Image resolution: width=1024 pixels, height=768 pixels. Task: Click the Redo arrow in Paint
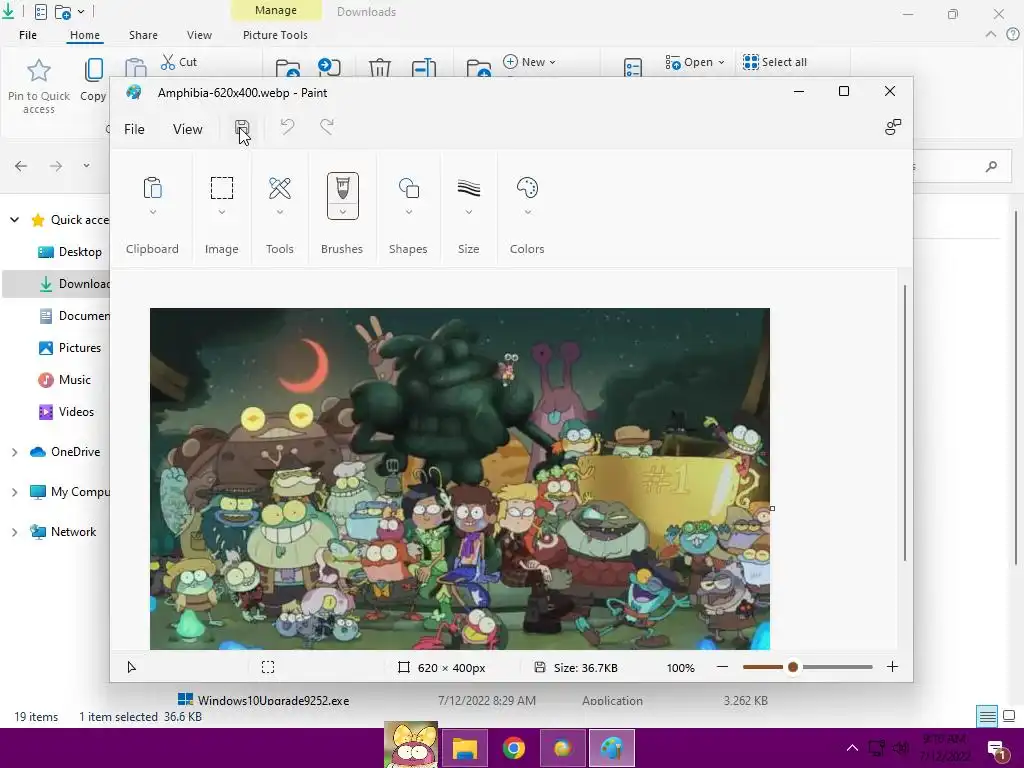tap(327, 127)
